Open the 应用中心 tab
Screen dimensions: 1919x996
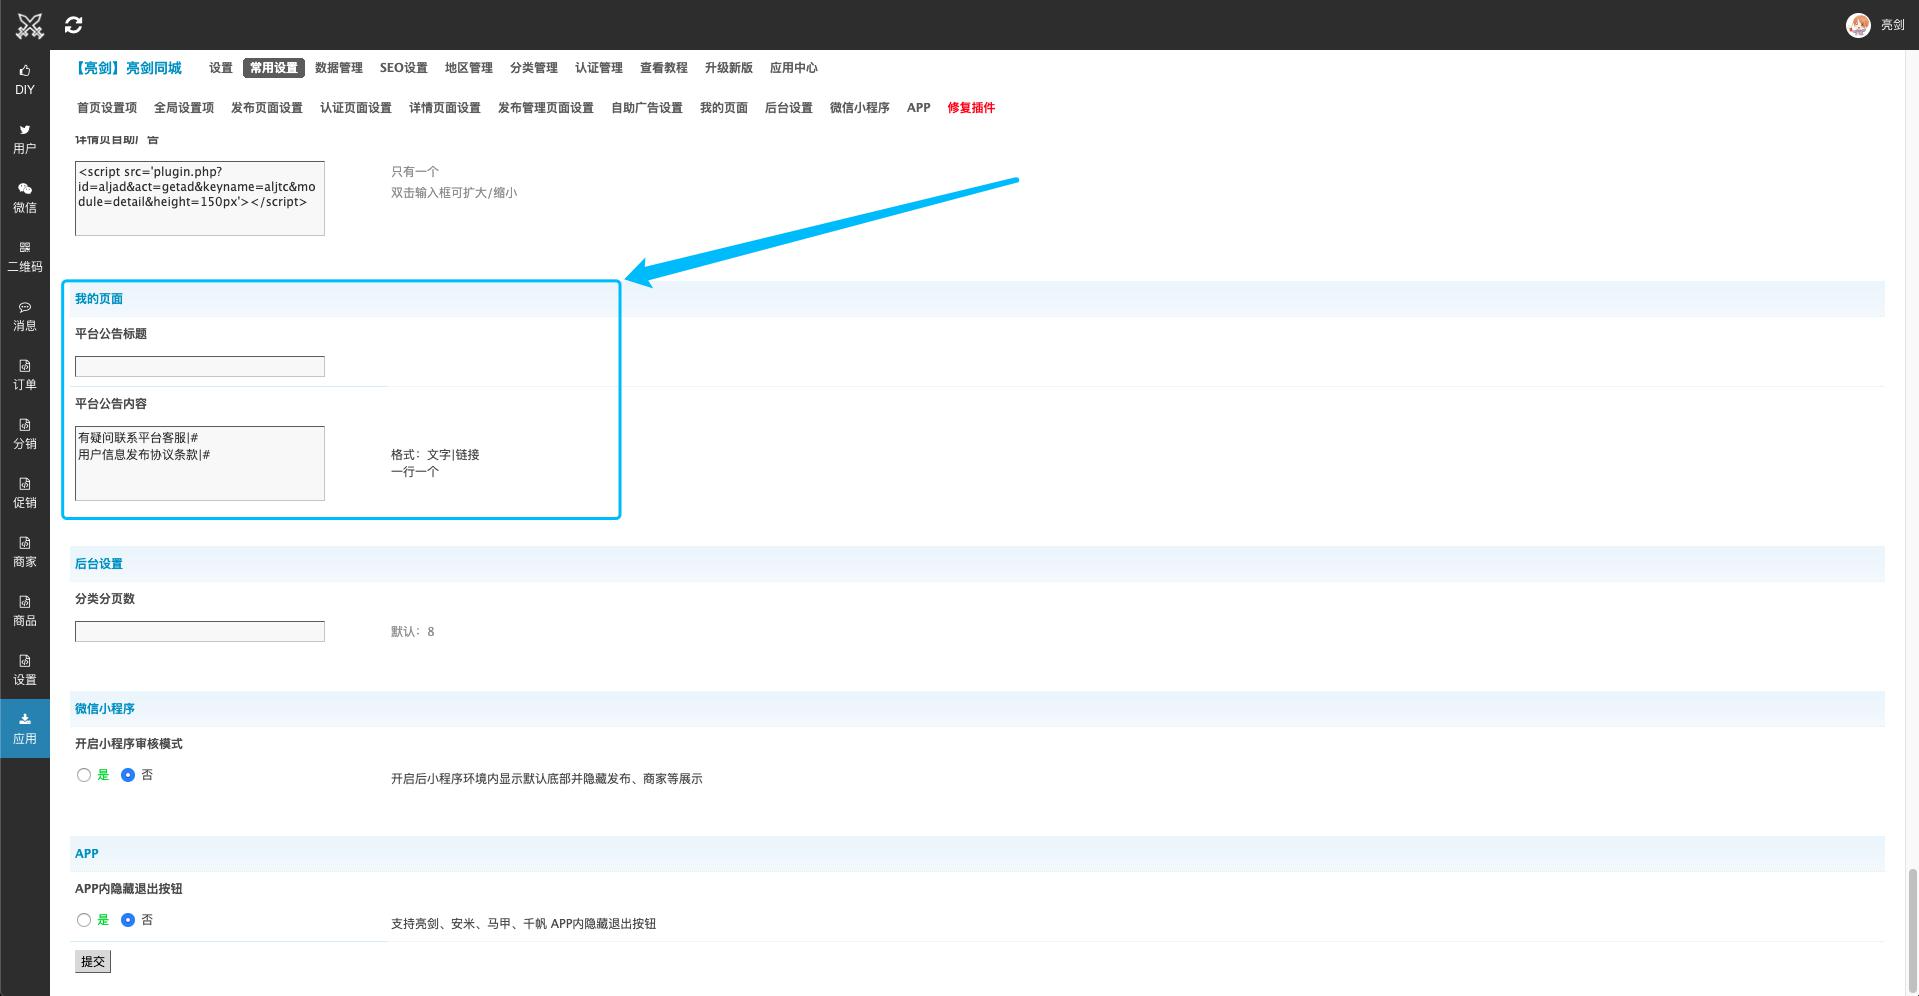[x=794, y=68]
